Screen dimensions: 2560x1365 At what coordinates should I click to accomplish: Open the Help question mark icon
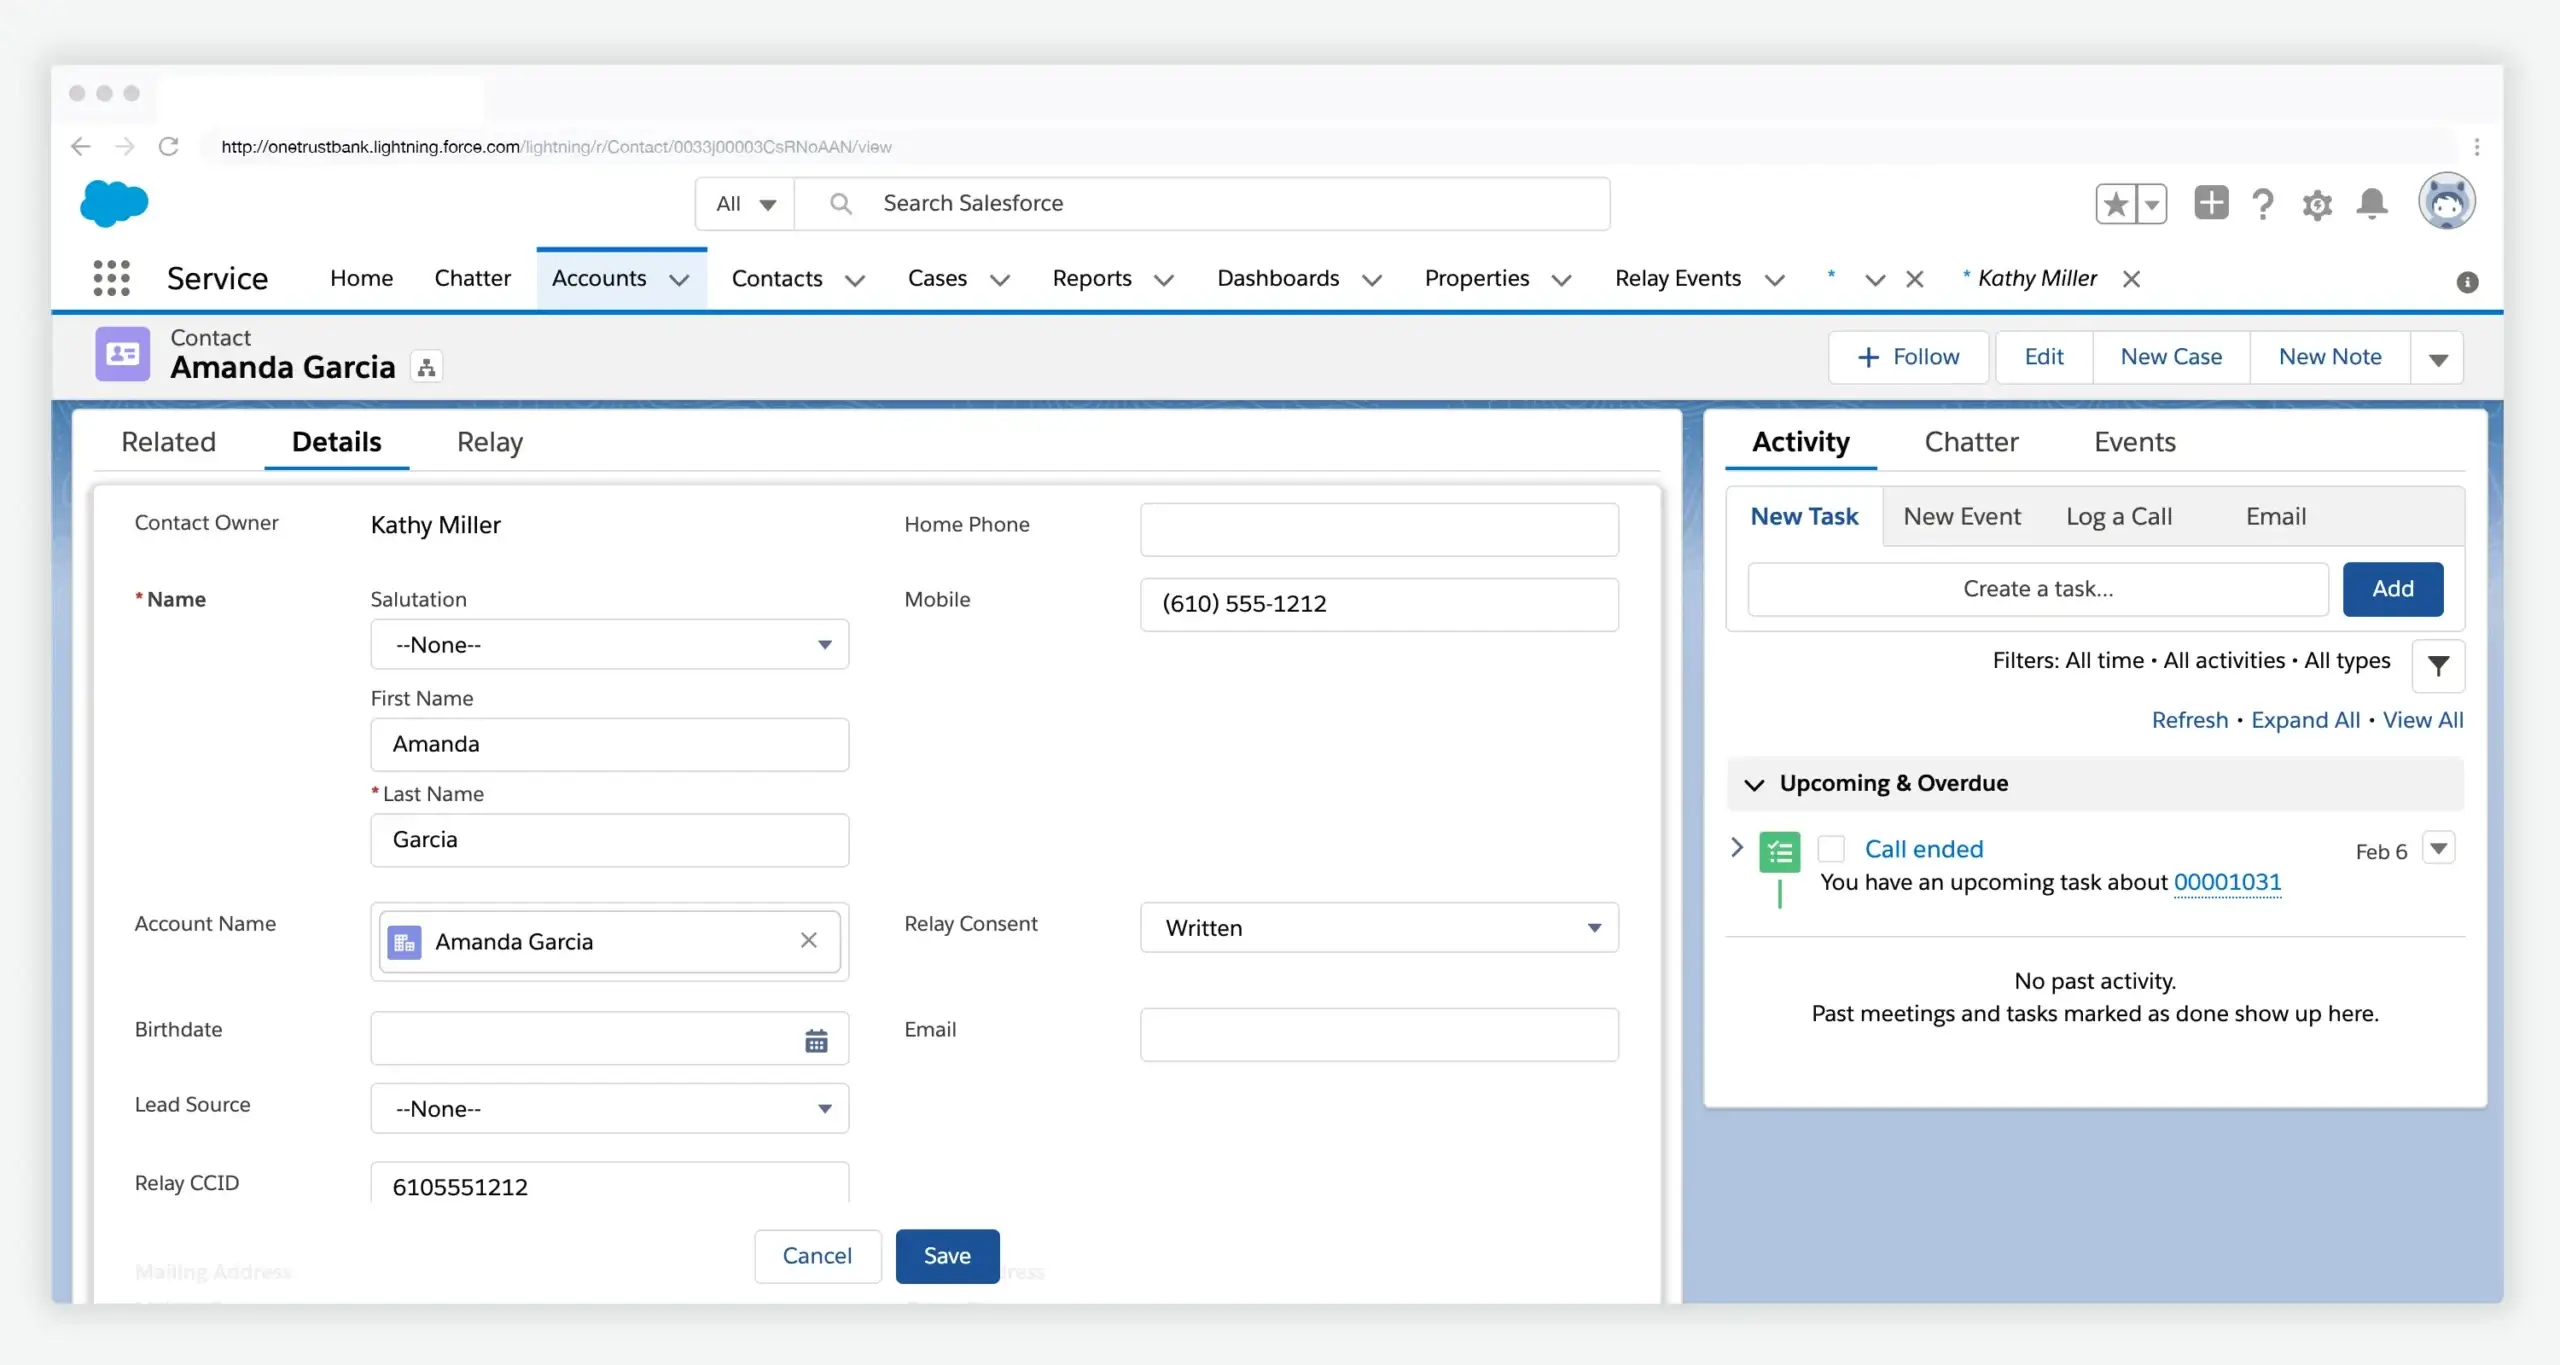point(2263,204)
